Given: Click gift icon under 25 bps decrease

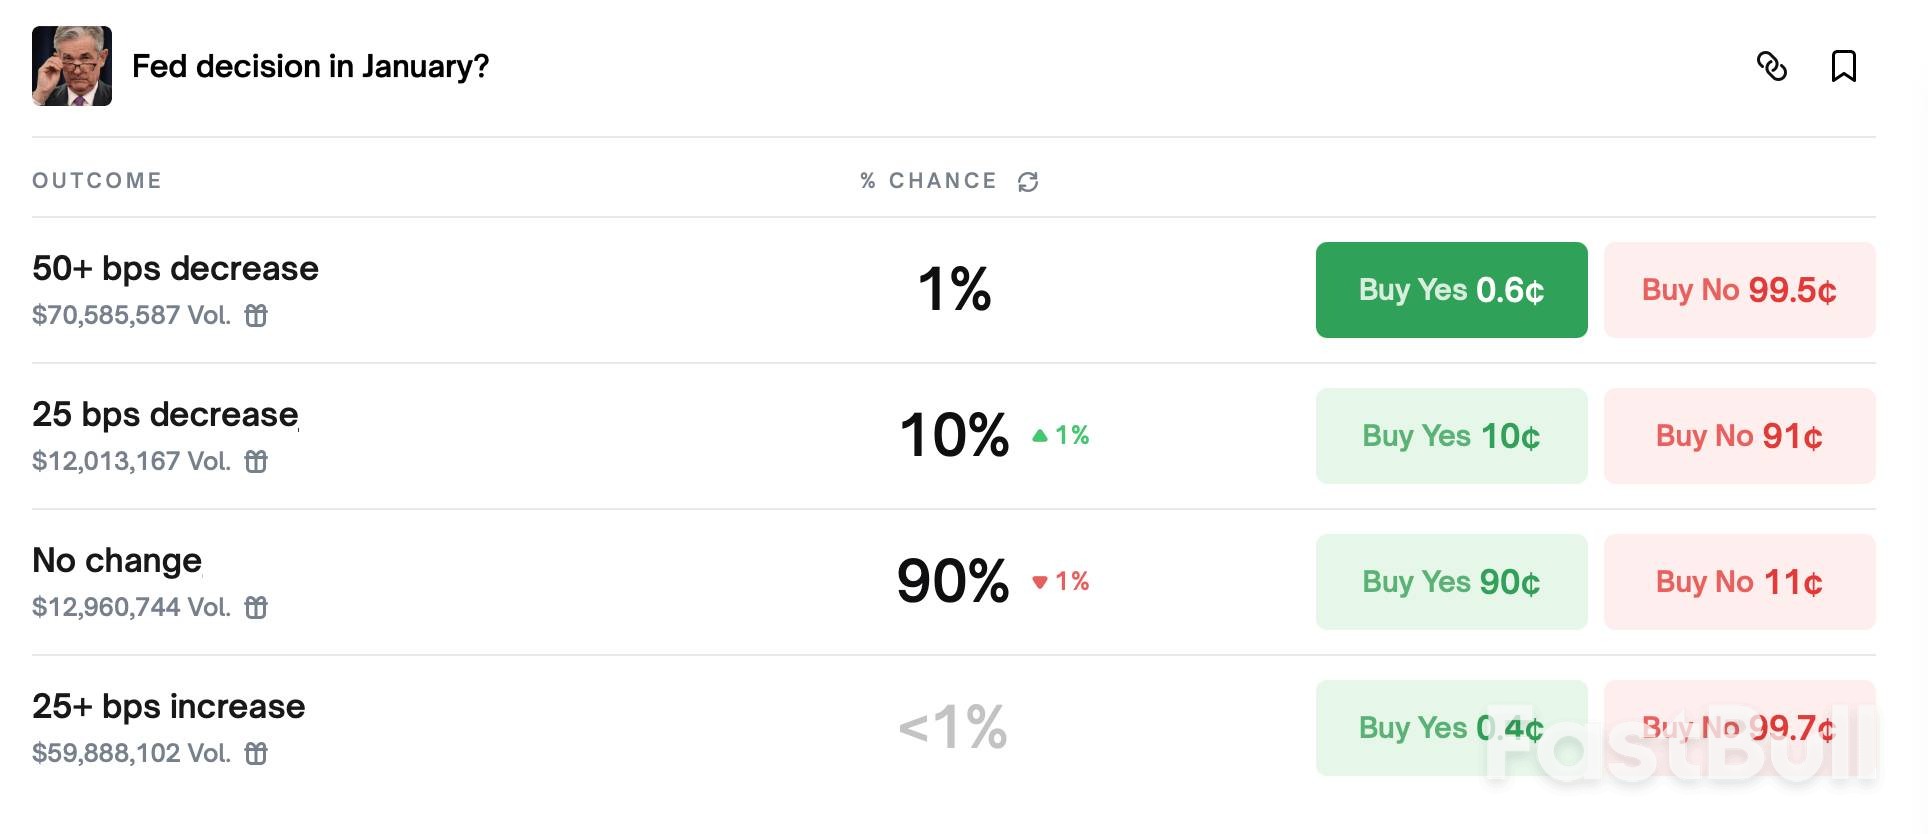Looking at the screenshot, I should pyautogui.click(x=256, y=462).
